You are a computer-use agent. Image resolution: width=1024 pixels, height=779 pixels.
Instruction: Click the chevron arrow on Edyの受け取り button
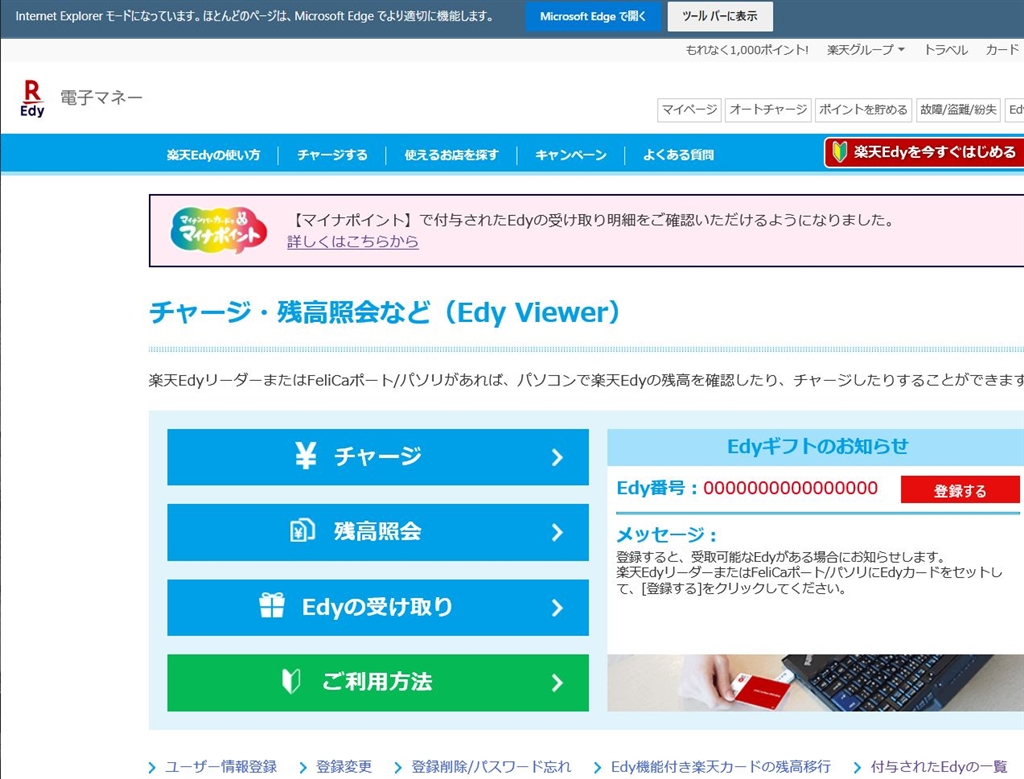[x=557, y=608]
